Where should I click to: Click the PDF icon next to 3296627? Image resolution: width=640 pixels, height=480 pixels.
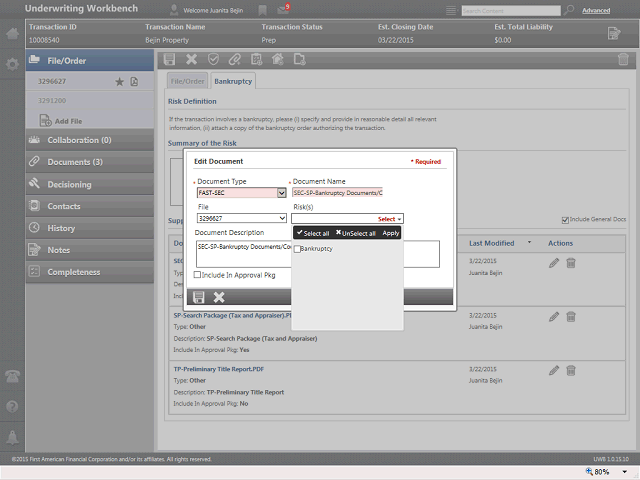pos(134,82)
